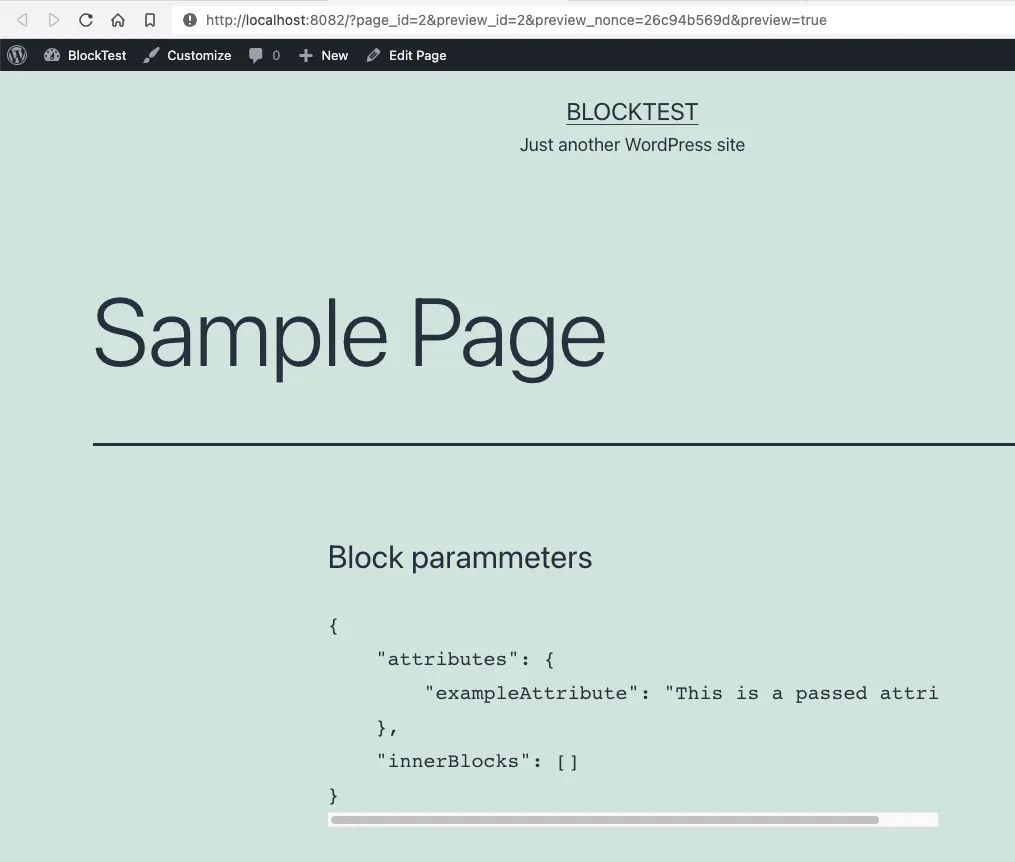The height and width of the screenshot is (862, 1015).
Task: Go to browser home icon
Action: [118, 20]
